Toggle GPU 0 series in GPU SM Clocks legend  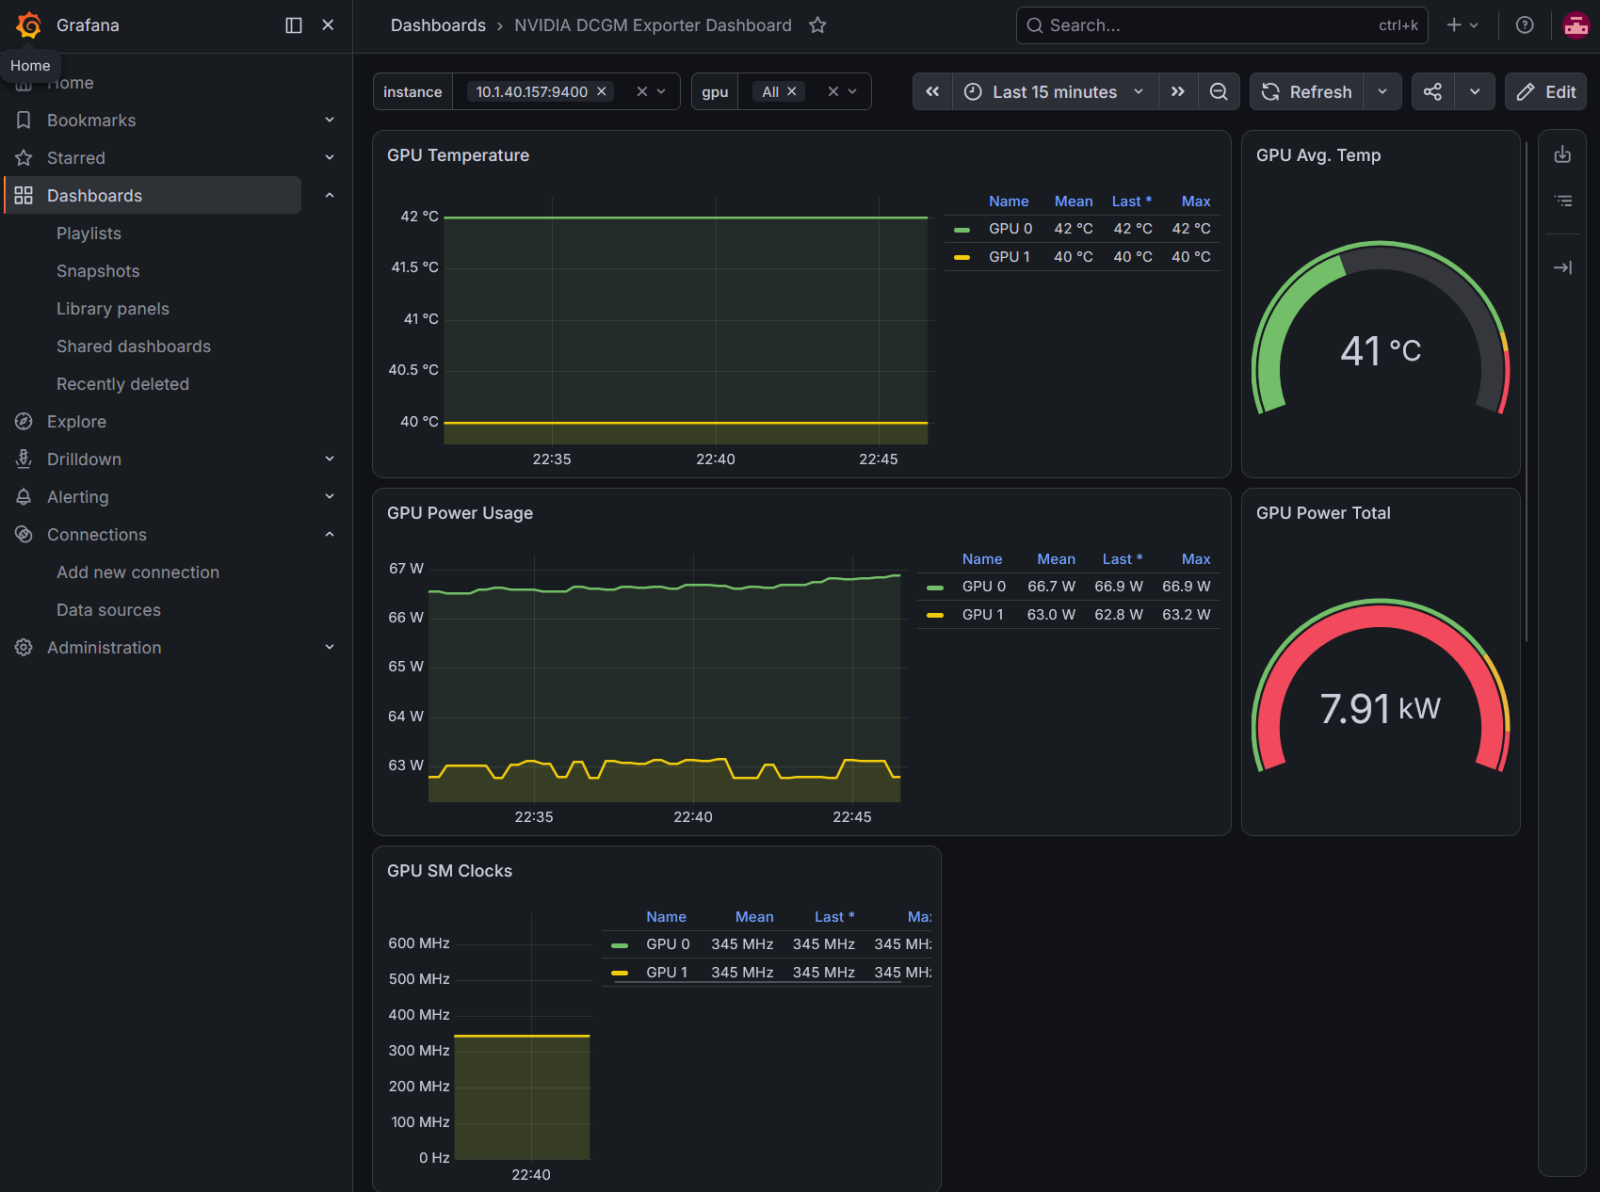point(668,945)
